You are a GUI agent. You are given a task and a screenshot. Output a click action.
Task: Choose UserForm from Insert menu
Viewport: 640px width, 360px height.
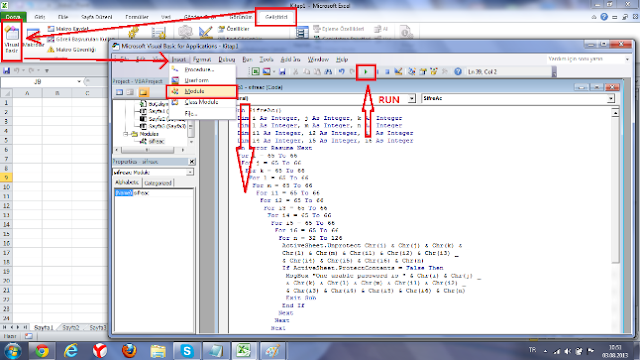point(202,80)
